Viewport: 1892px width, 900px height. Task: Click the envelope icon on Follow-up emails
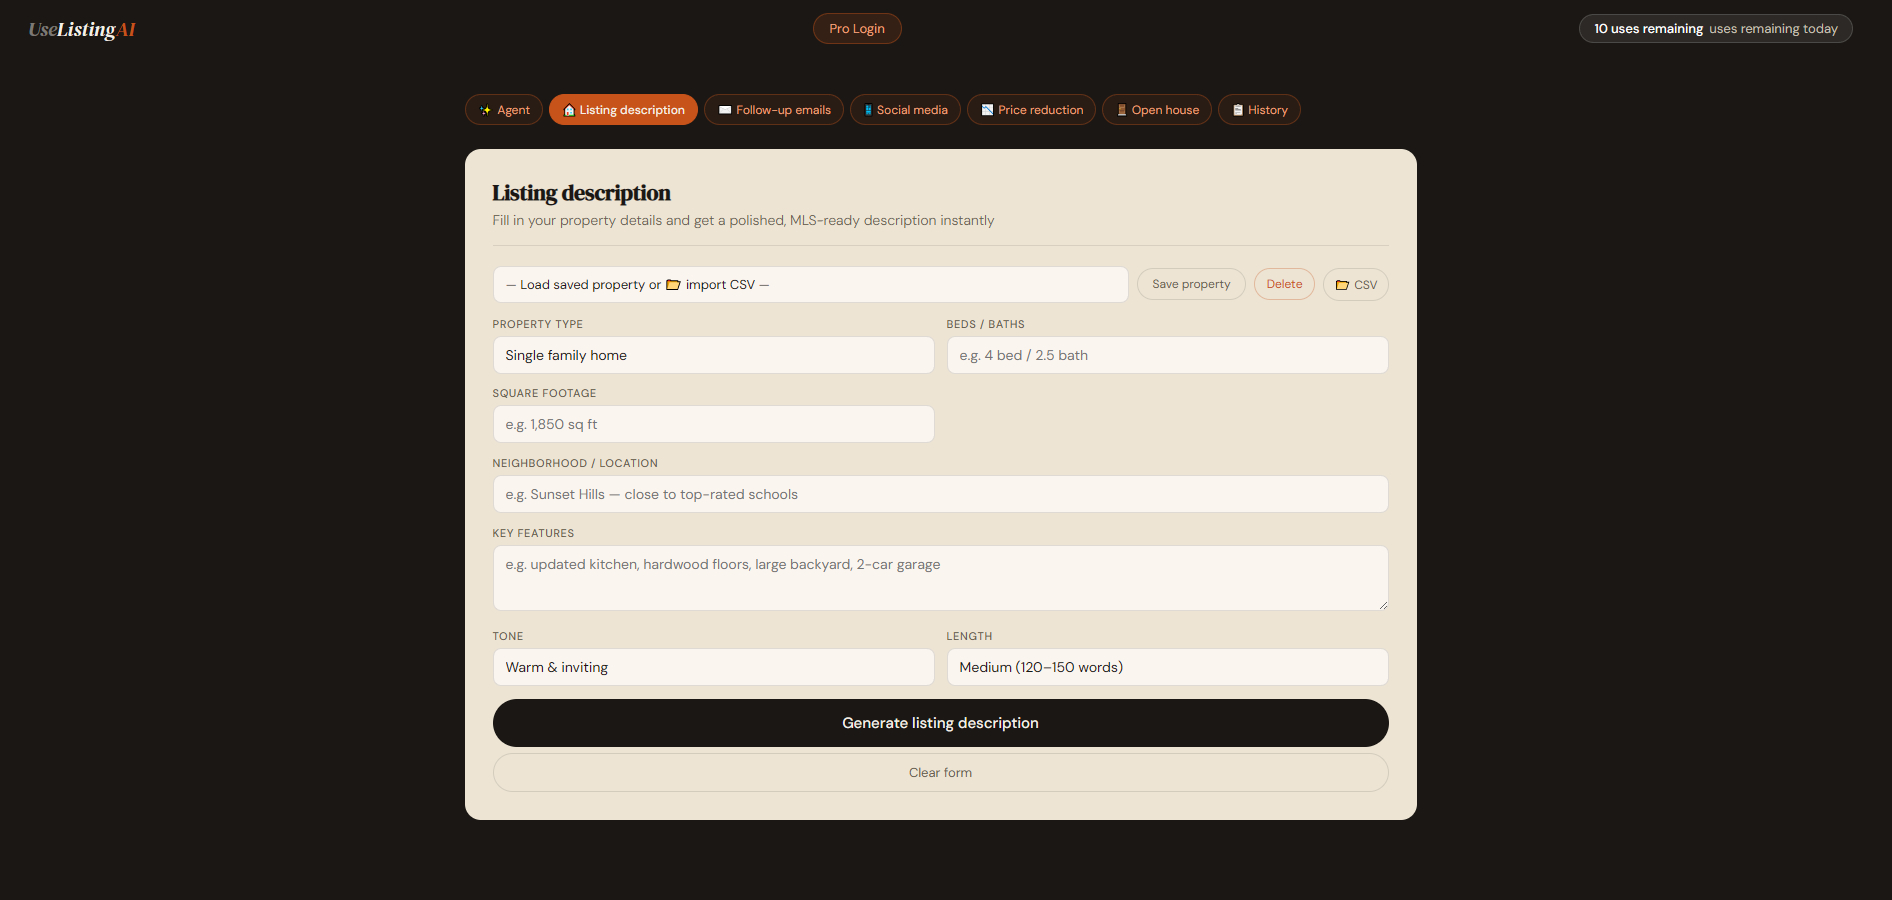tap(725, 110)
